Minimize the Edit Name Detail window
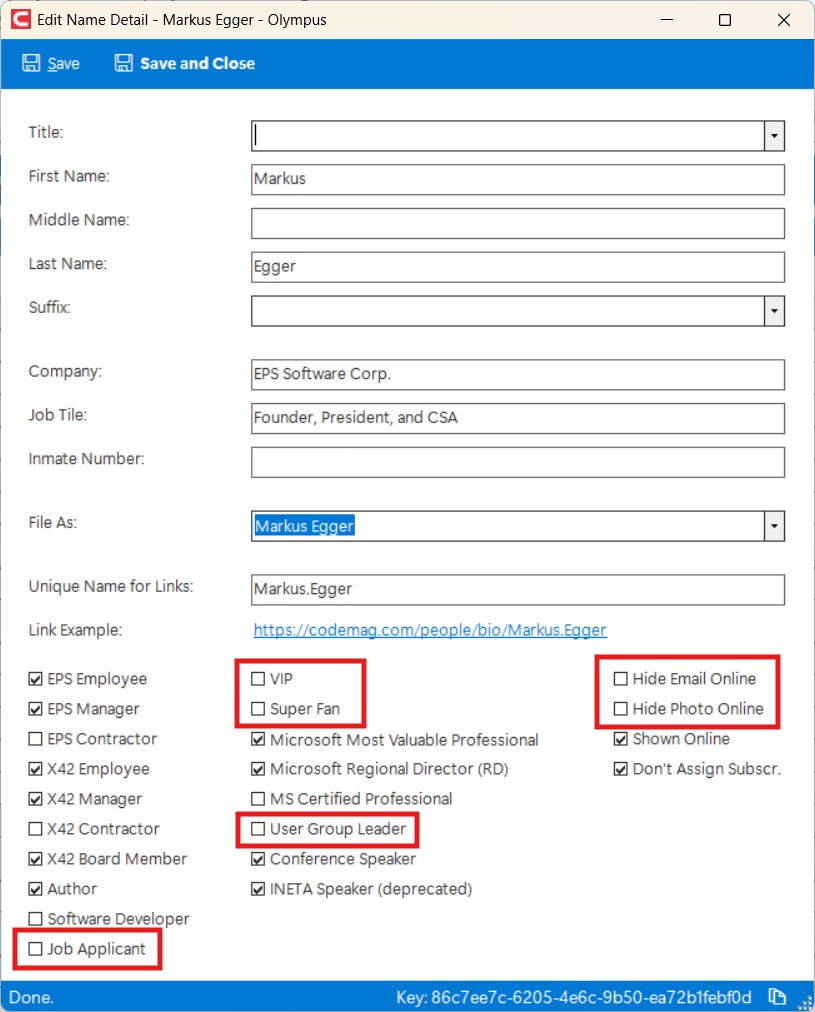Screen dimensions: 815x1012 click(x=667, y=20)
